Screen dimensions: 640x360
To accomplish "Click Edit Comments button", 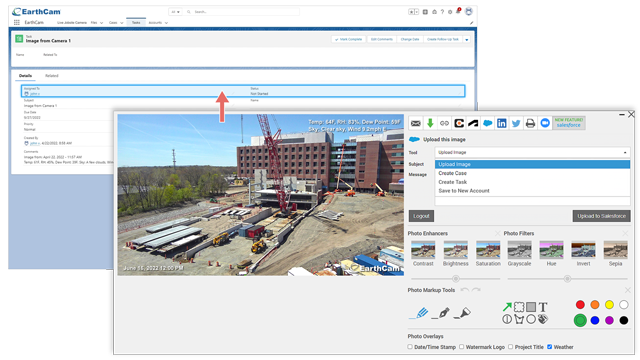I will click(x=382, y=40).
